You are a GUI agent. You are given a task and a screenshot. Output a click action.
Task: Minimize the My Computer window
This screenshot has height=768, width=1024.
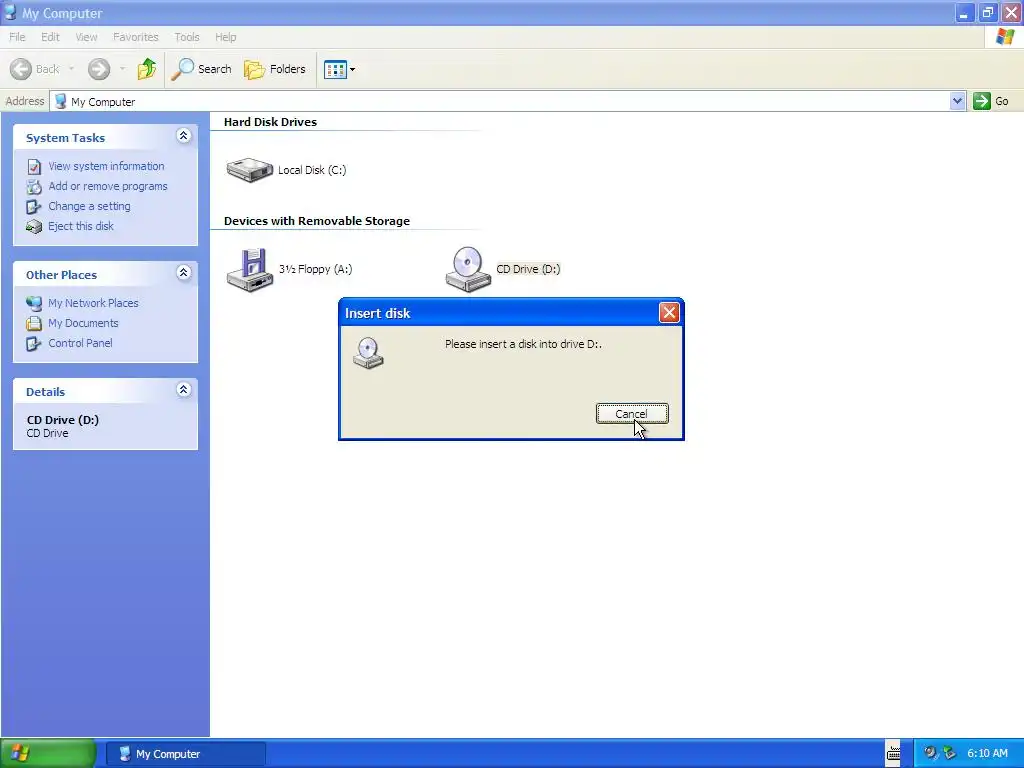pos(964,12)
